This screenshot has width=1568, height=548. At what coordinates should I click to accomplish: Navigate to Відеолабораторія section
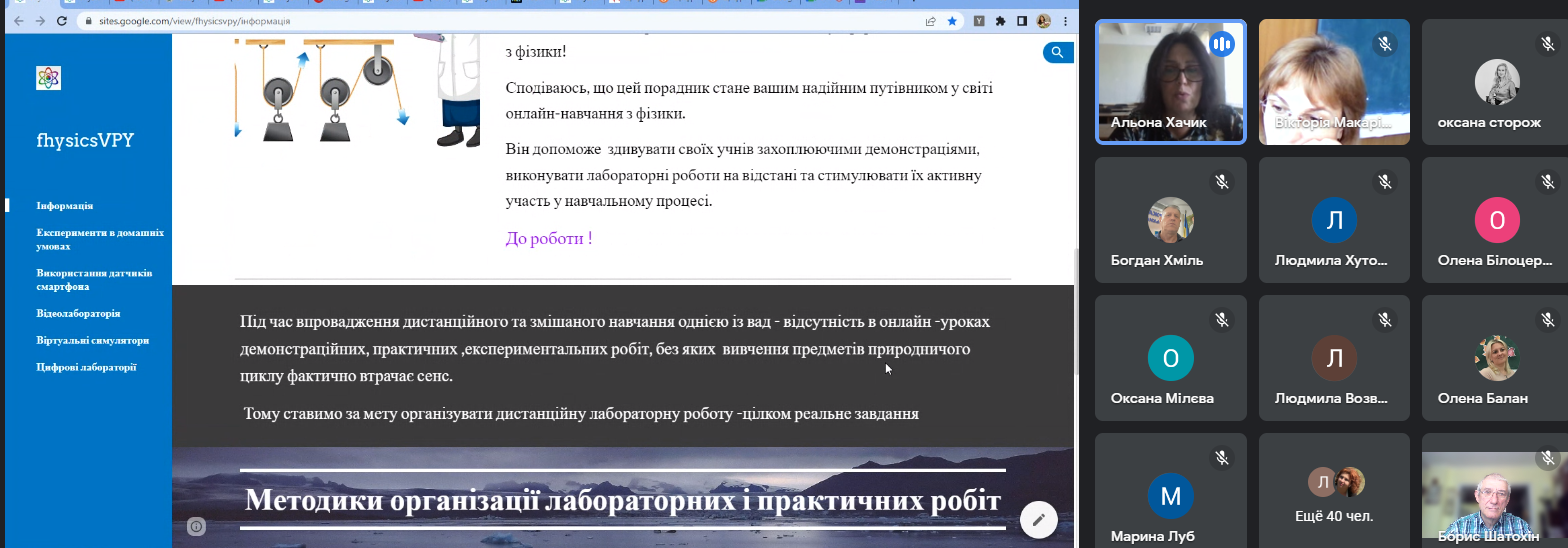(x=78, y=313)
